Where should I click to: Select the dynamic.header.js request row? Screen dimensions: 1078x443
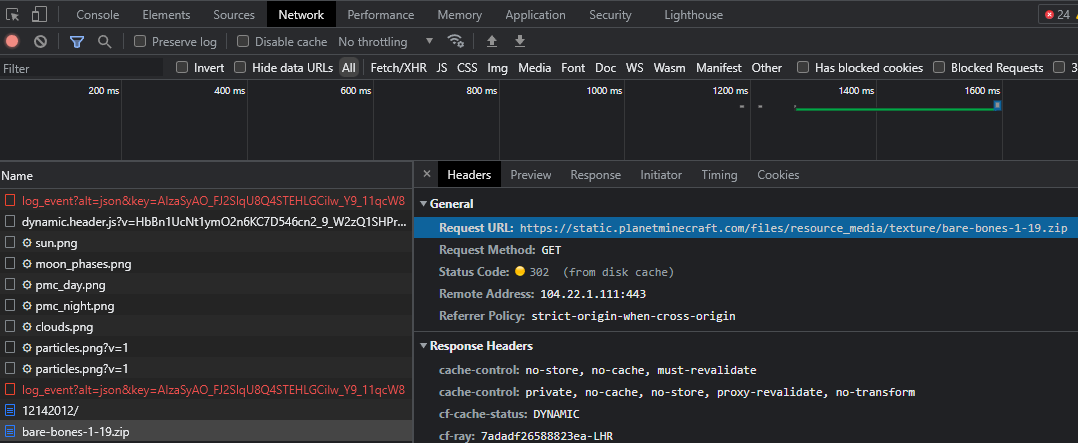tap(206, 222)
